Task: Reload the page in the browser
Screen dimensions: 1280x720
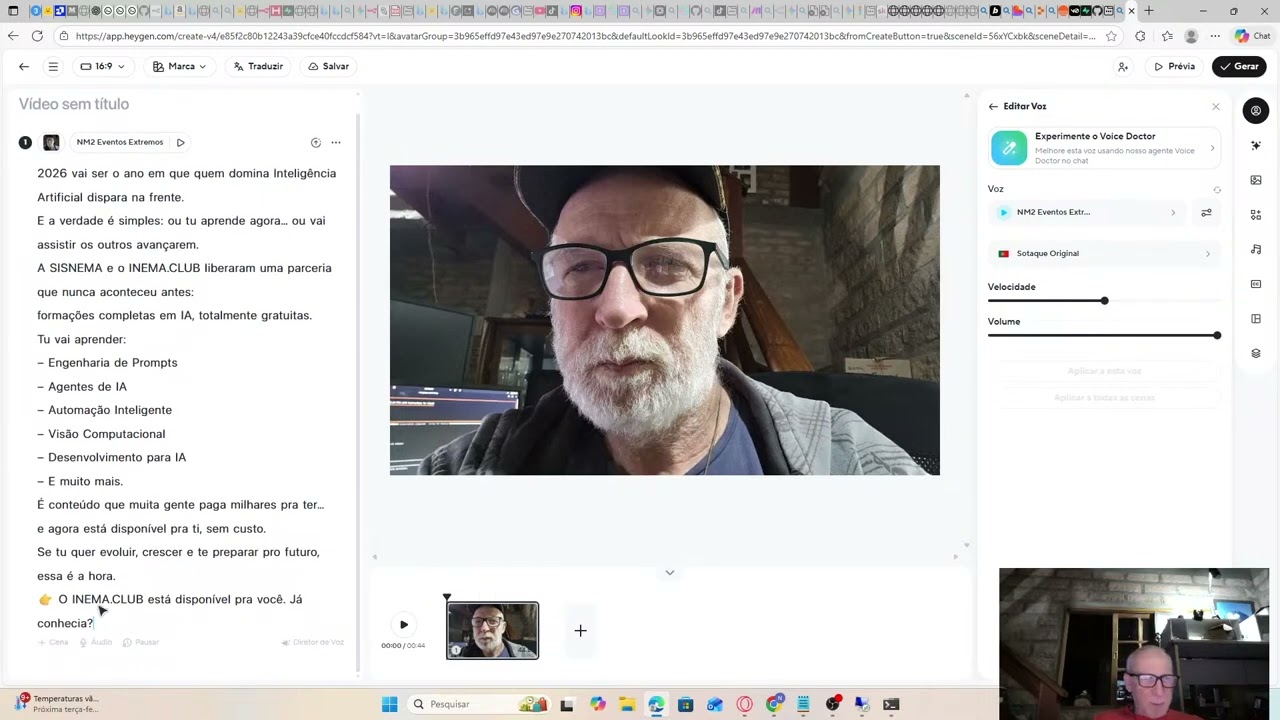Action: tap(37, 36)
